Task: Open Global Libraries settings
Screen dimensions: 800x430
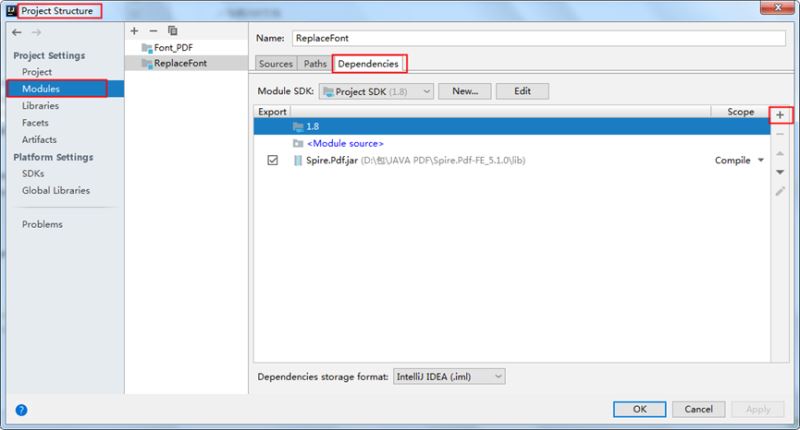Action: pos(56,190)
